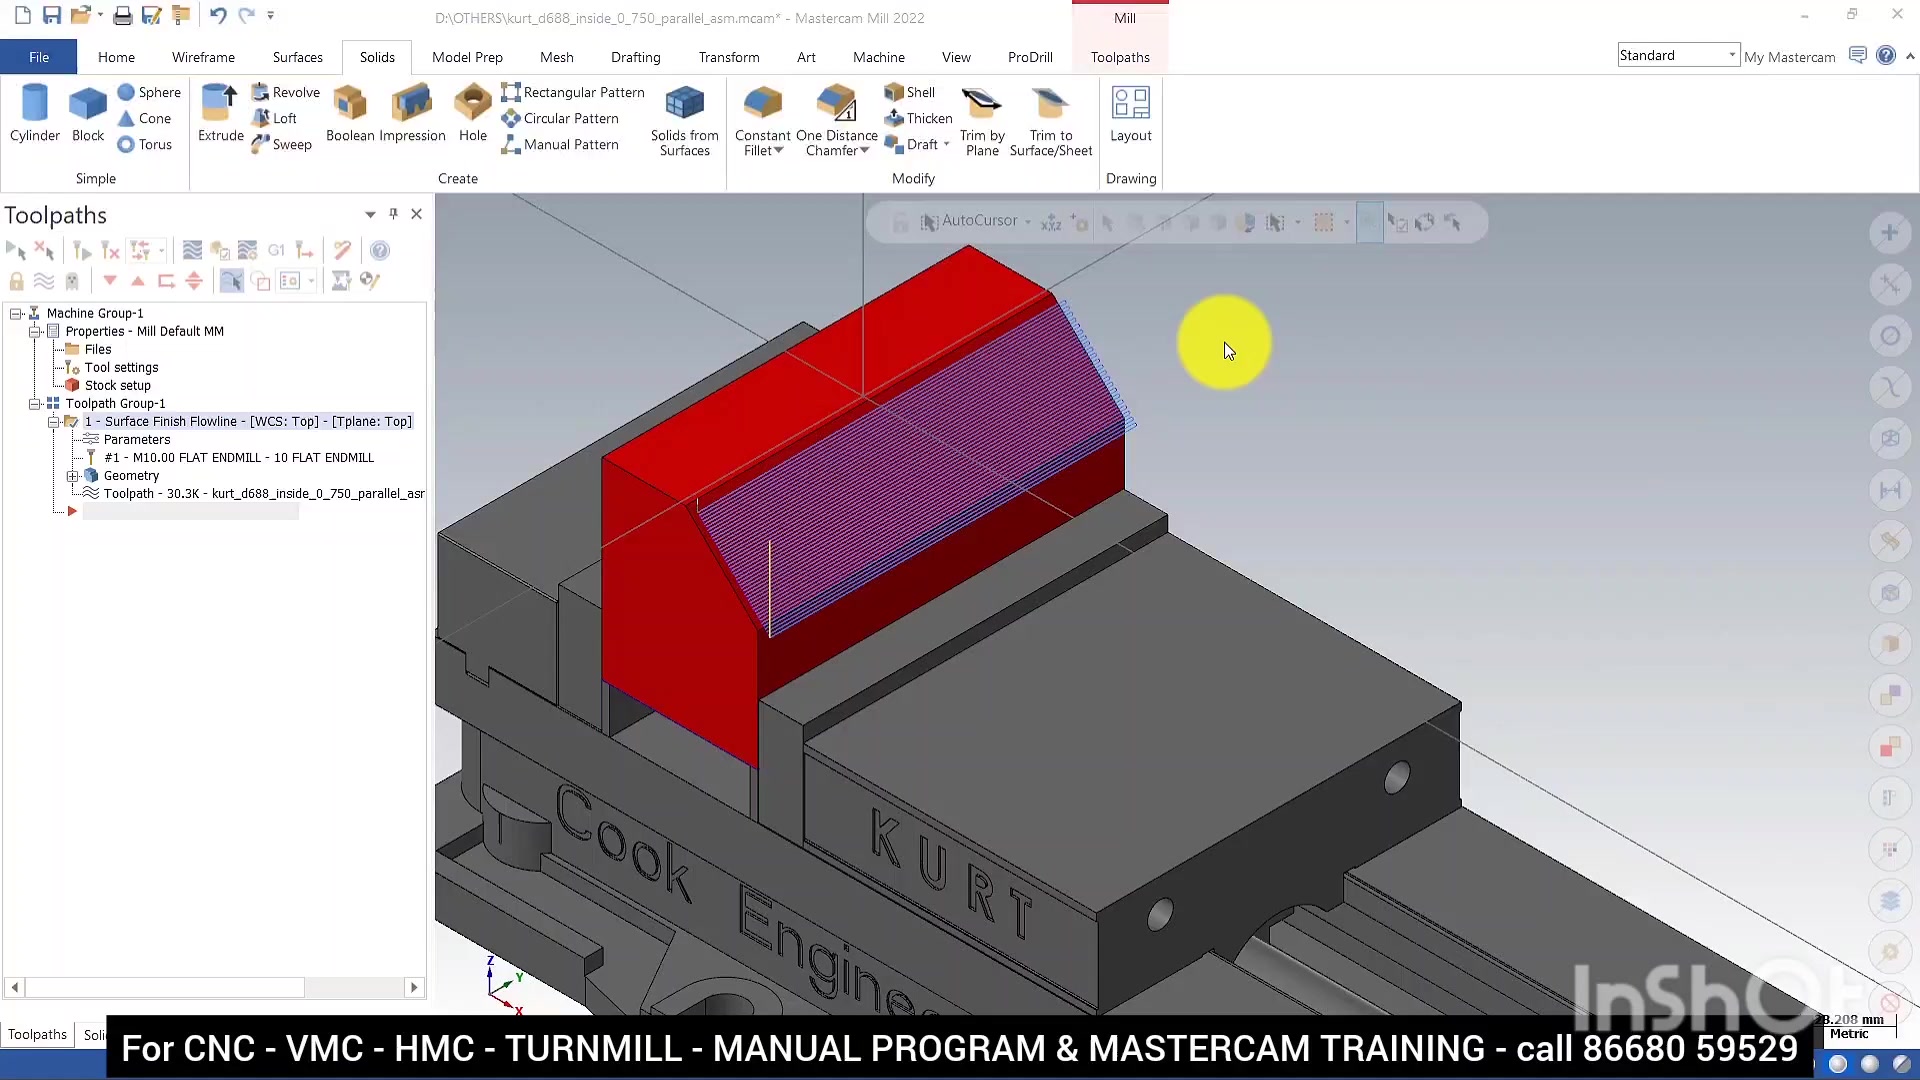Open Parameters of flowline operation
The image size is (1920, 1080).
coord(137,440)
